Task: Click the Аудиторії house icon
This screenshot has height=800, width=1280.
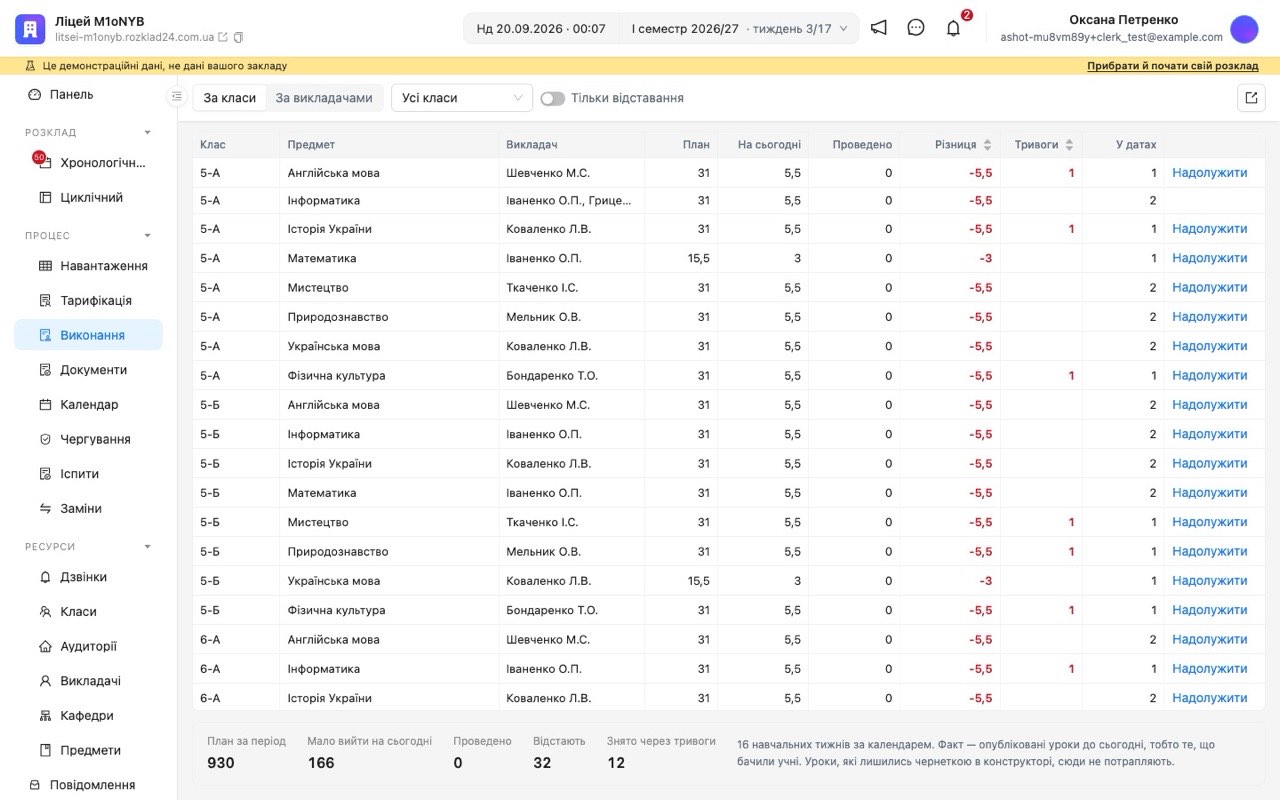Action: coord(45,646)
